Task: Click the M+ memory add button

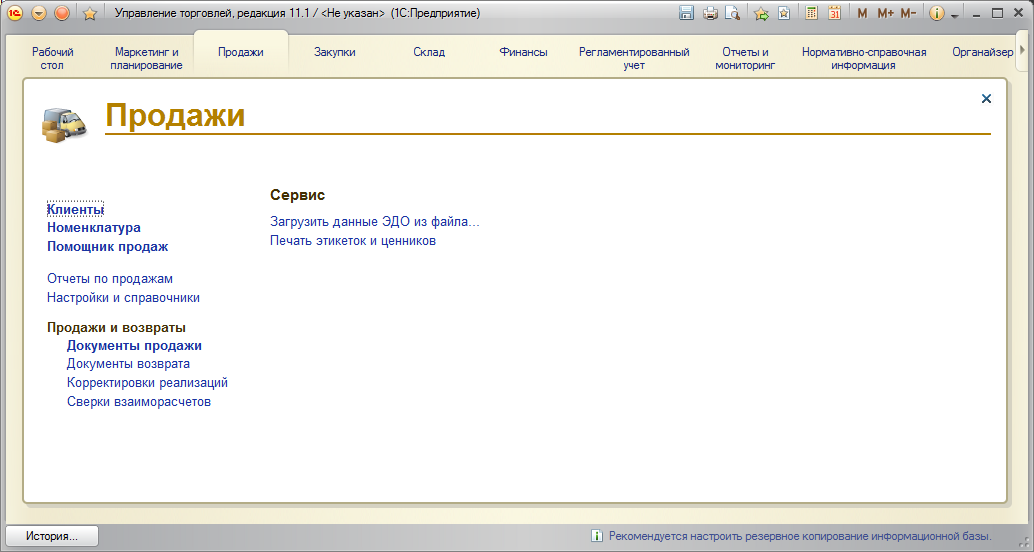Action: (x=885, y=13)
